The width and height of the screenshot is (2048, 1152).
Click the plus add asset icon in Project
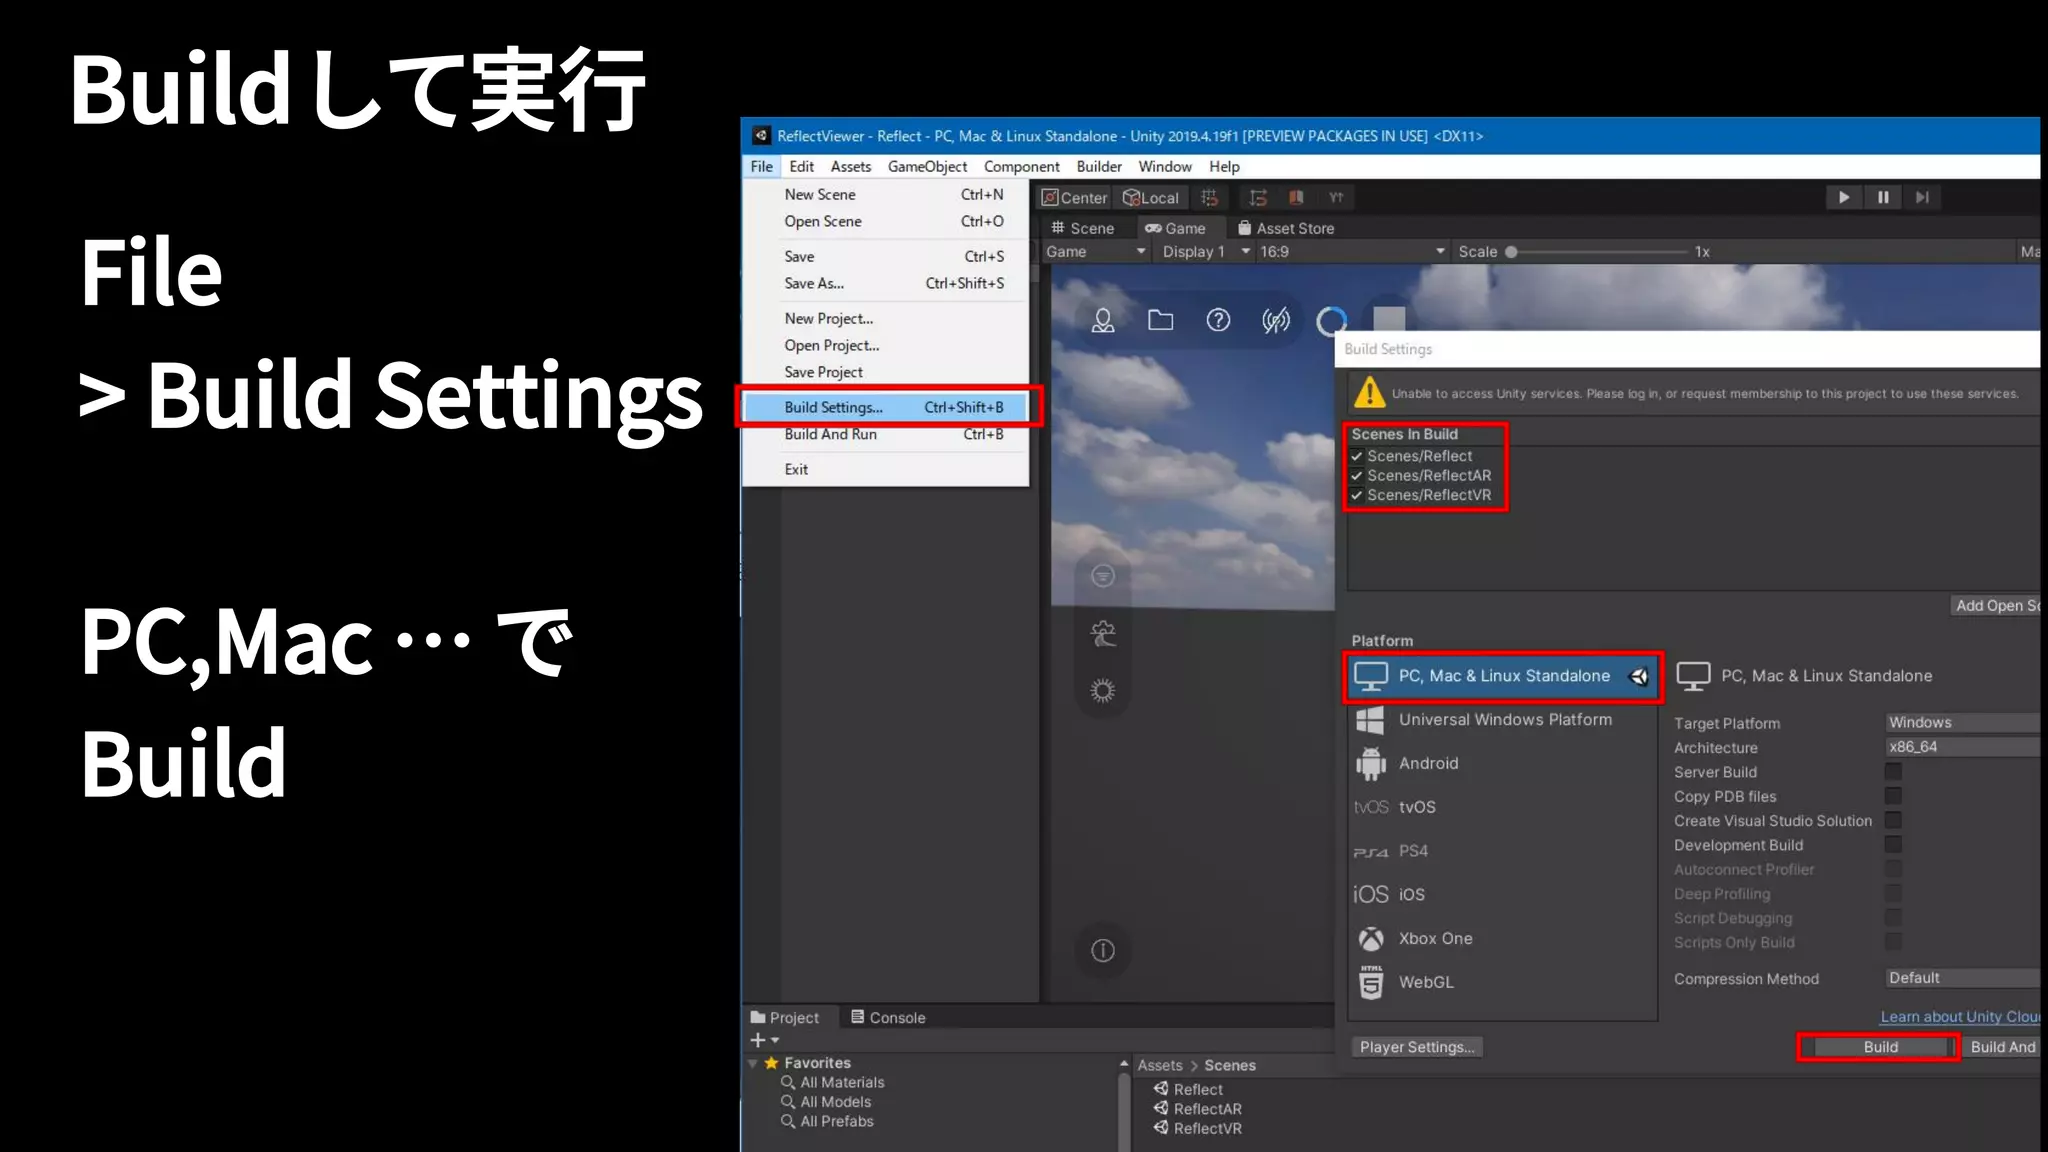click(758, 1041)
